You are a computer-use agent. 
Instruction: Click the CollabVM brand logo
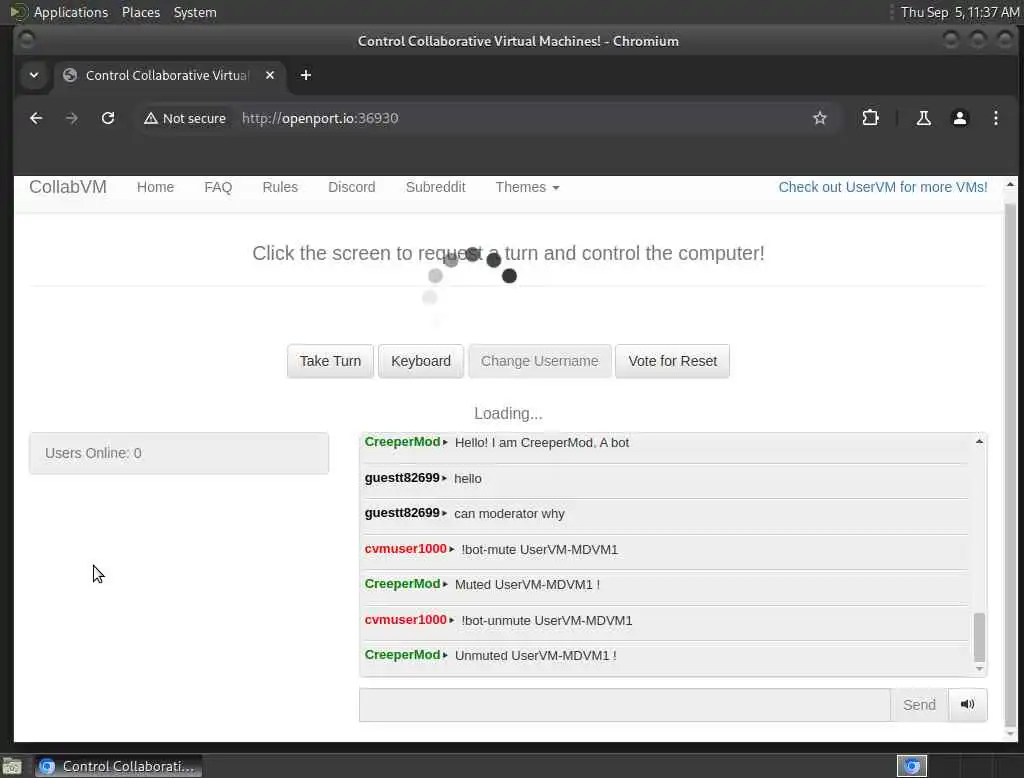[68, 187]
